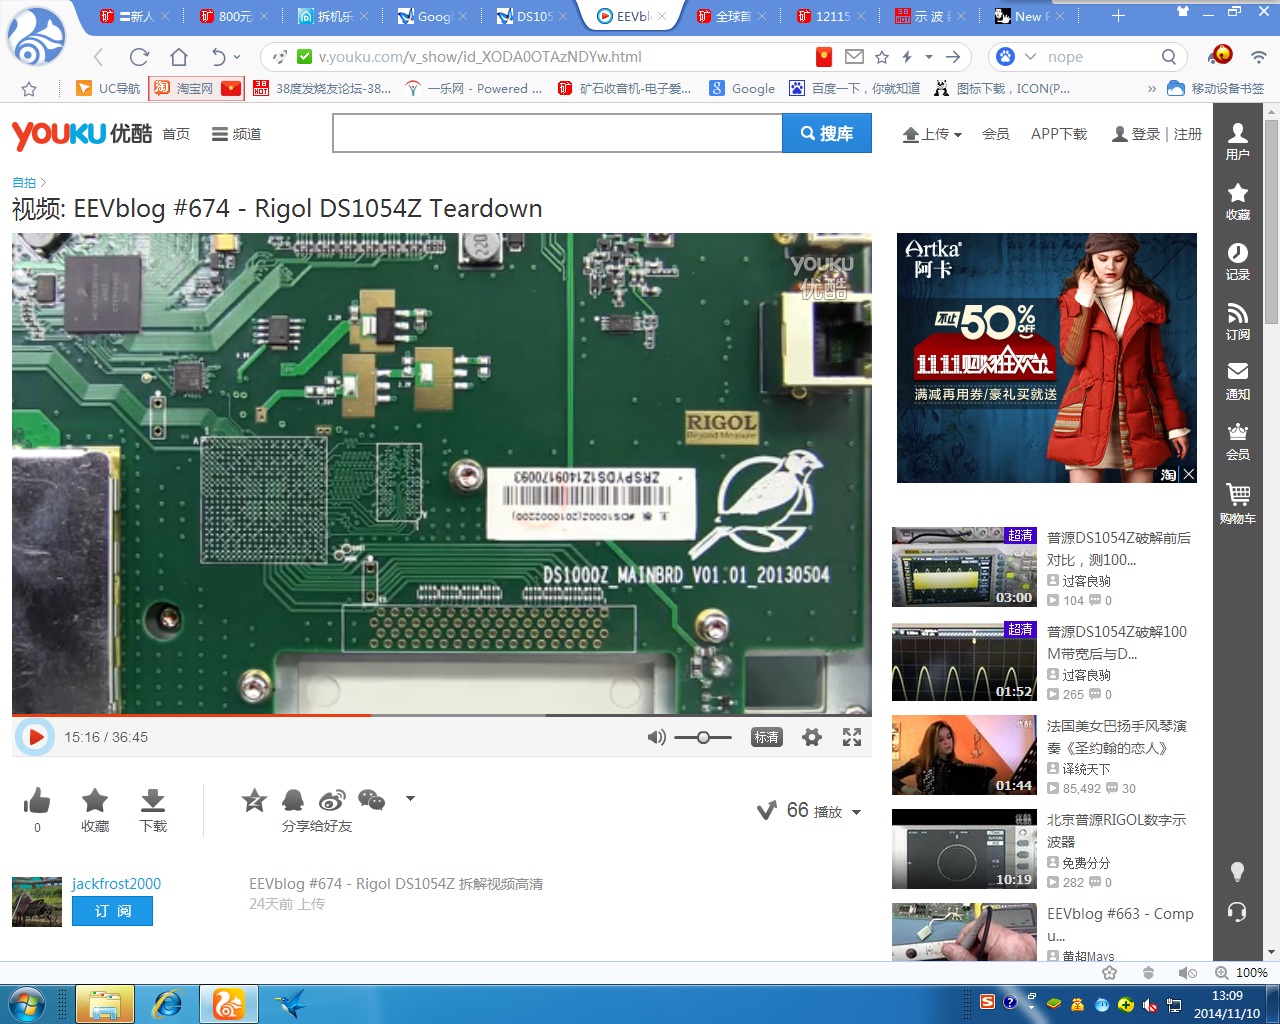
Task: Expand the 66 播放 play count dropdown
Action: tap(856, 812)
